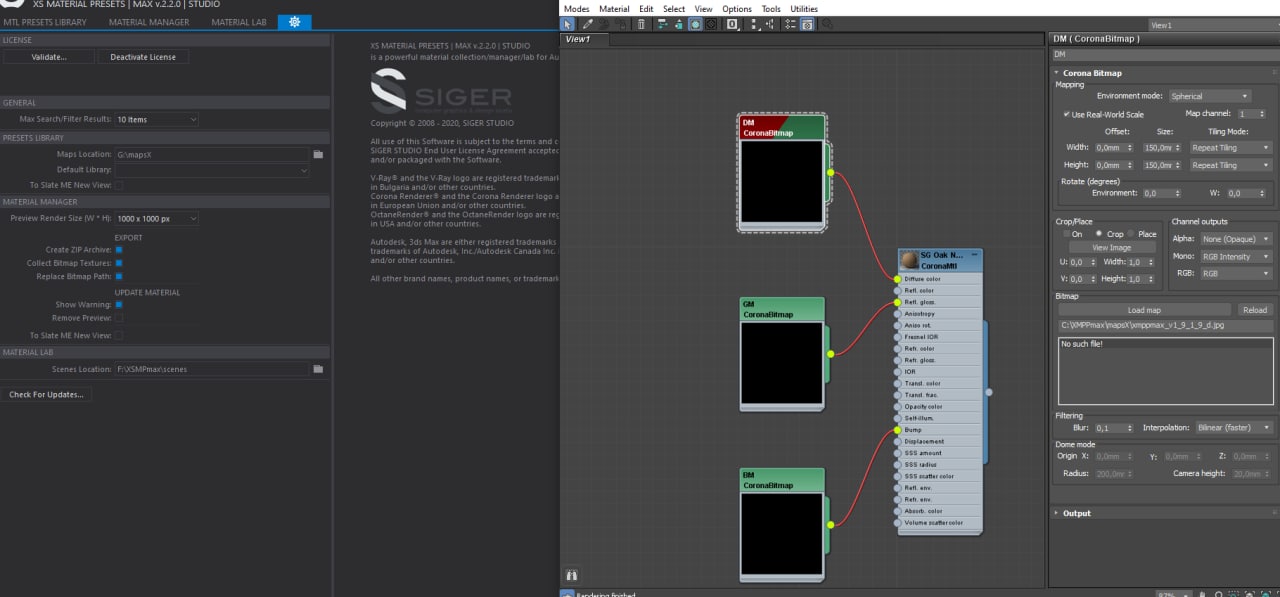This screenshot has height=597, width=1280.
Task: Click Lay Out Children icon
Action: [769, 24]
